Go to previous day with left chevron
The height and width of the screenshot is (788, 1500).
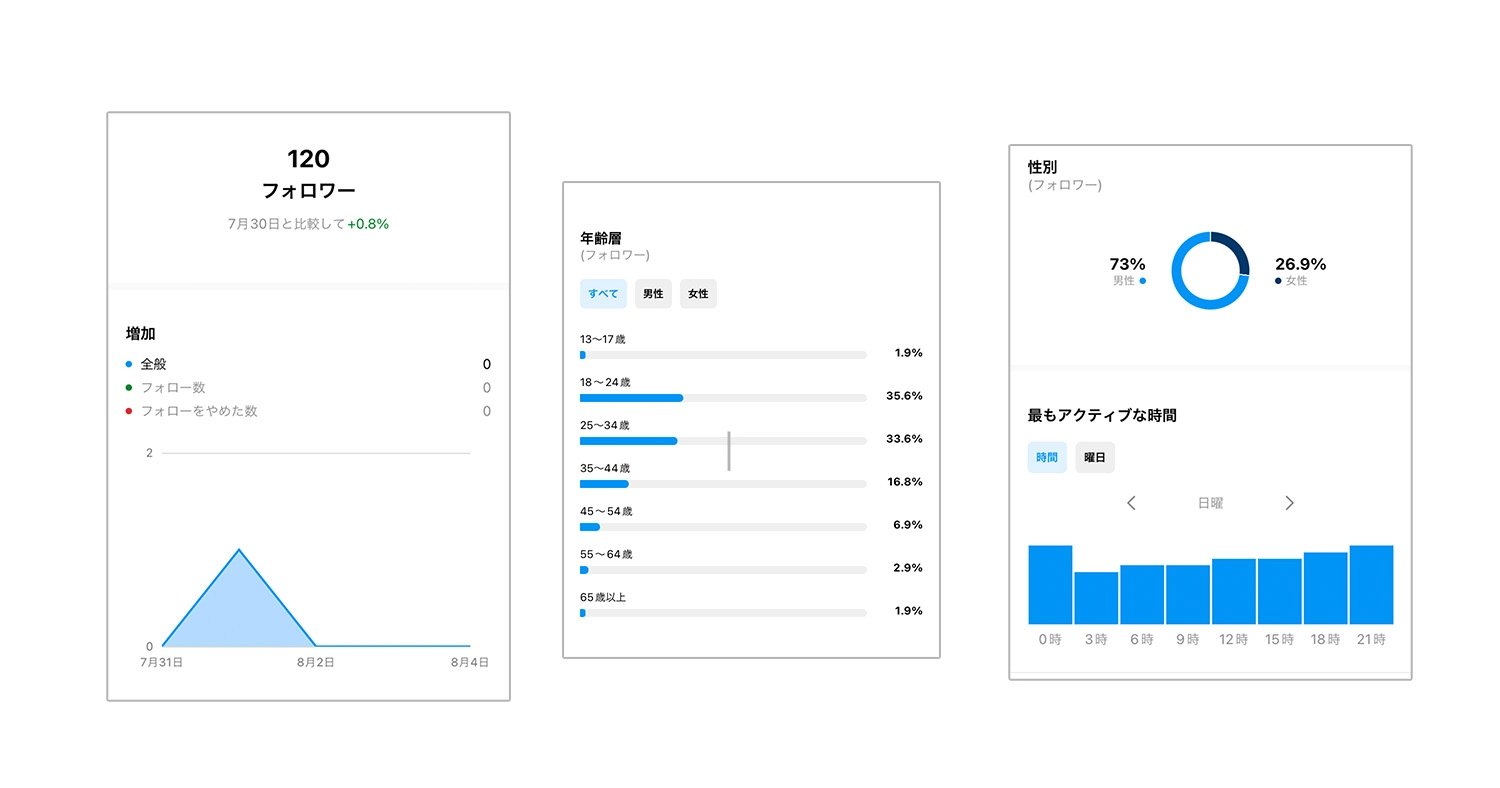pos(1131,503)
